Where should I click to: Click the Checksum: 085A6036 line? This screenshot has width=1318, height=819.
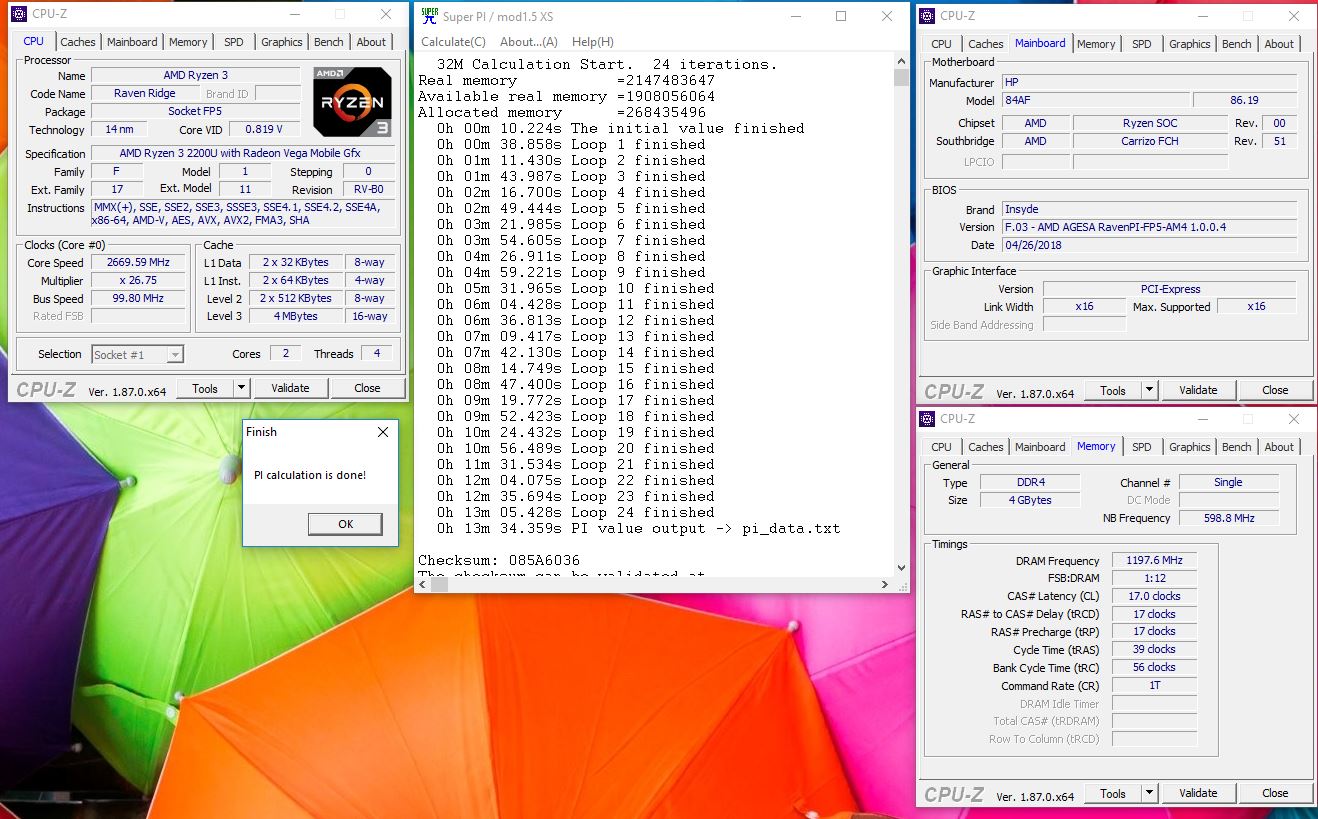pos(498,560)
